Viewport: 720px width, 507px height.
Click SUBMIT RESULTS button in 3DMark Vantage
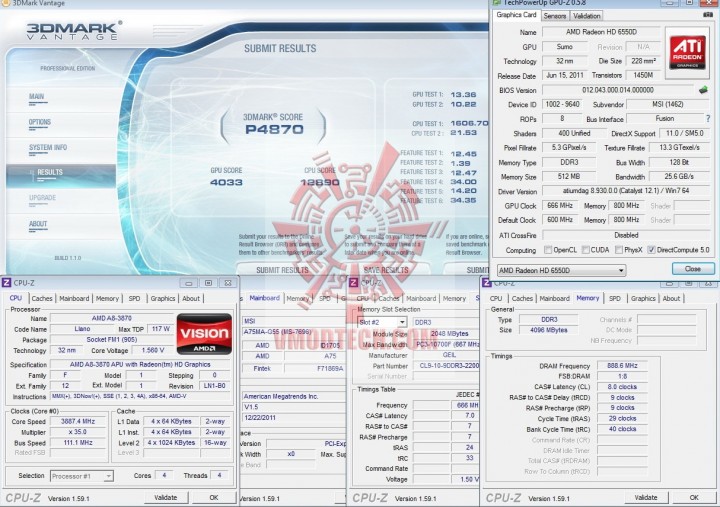click(x=282, y=270)
